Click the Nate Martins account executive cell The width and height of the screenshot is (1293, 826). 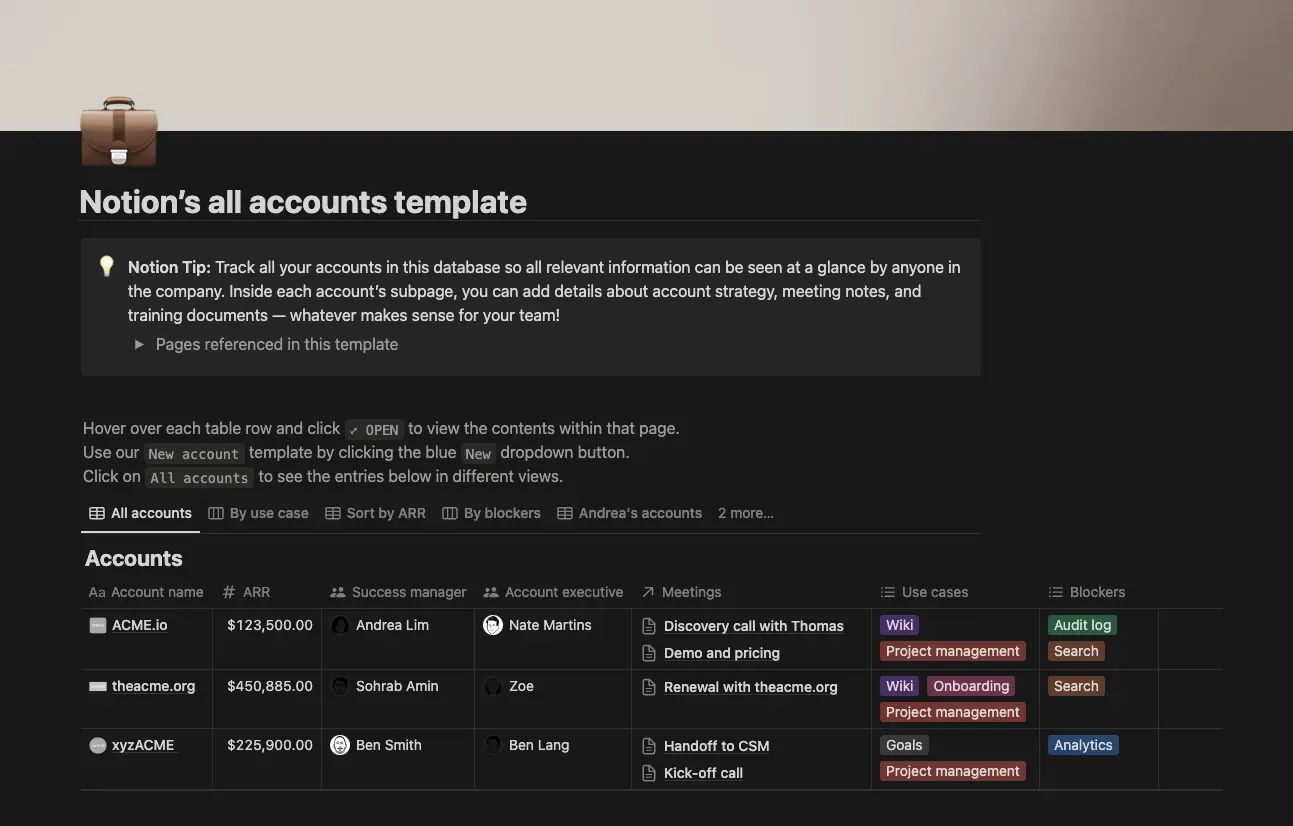(x=553, y=639)
